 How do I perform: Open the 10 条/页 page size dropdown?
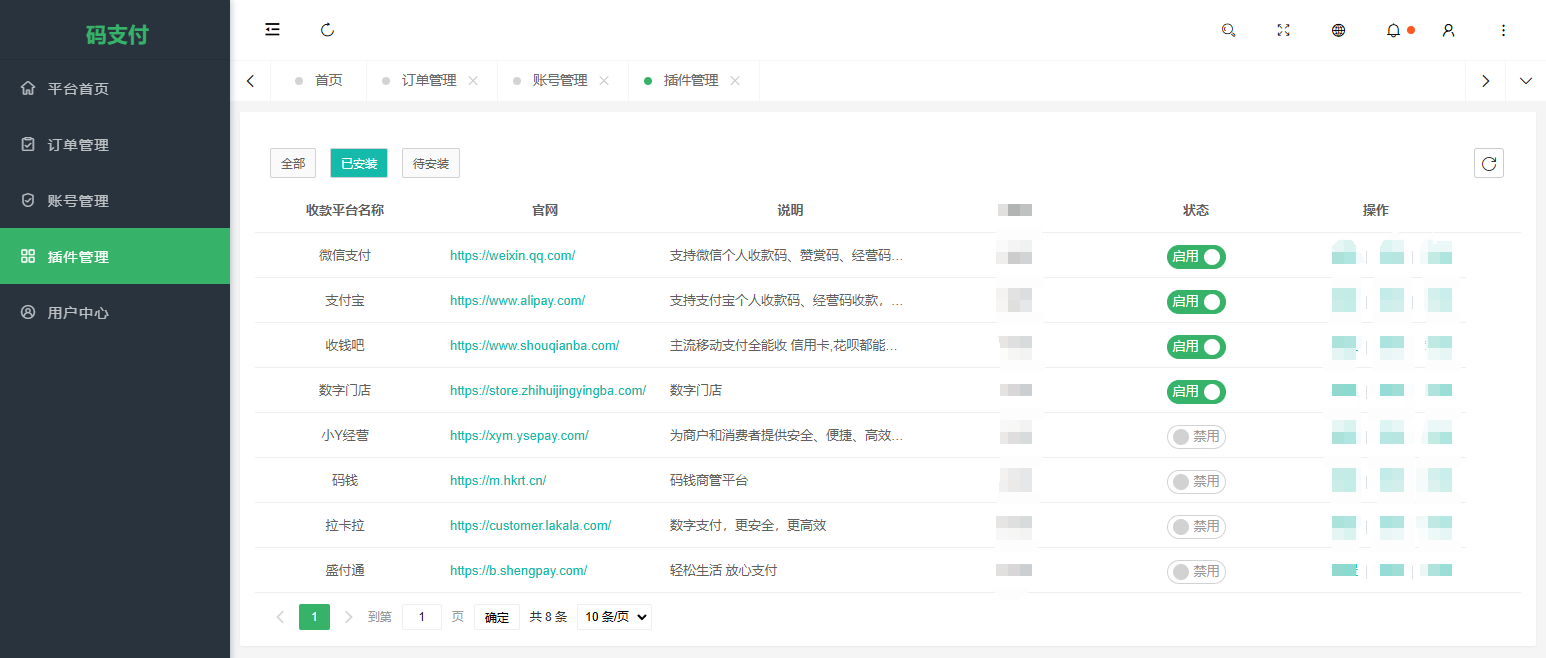click(614, 617)
